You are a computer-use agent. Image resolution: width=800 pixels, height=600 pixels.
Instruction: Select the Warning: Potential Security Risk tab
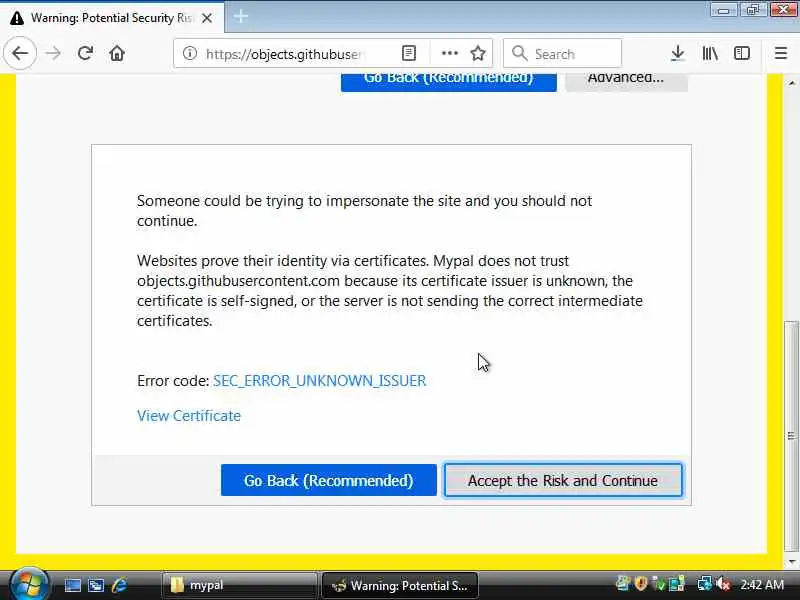click(112, 18)
